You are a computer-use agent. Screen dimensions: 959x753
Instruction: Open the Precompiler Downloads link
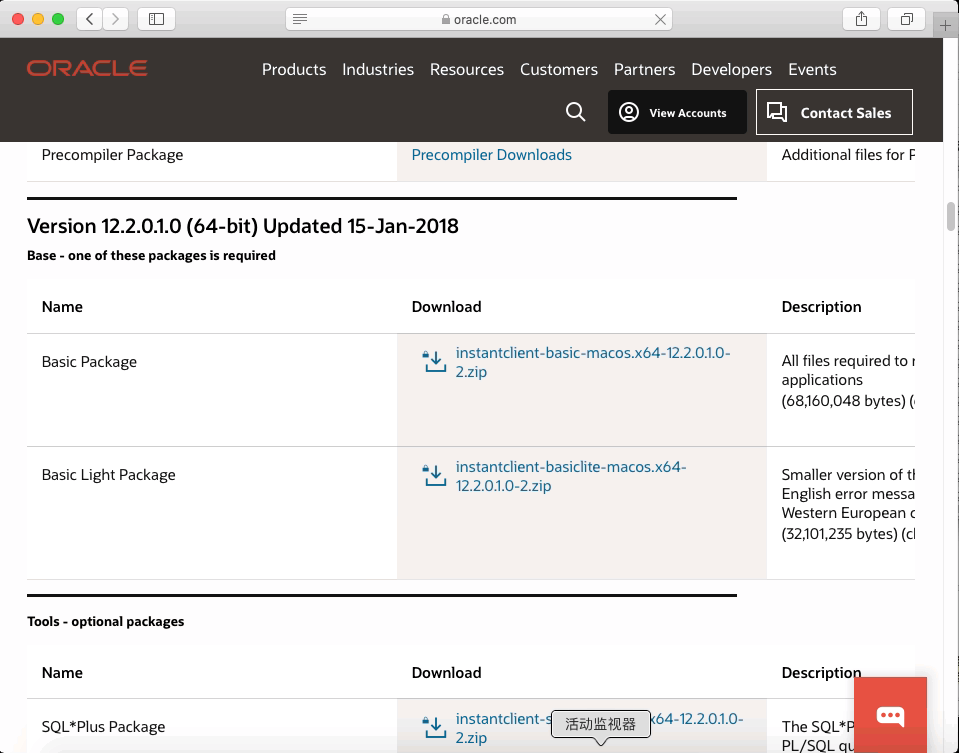[x=492, y=155]
